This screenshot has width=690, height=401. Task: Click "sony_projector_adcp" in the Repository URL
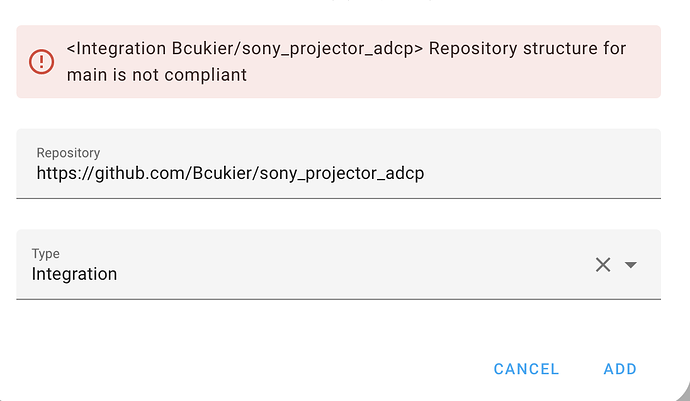[342, 174]
